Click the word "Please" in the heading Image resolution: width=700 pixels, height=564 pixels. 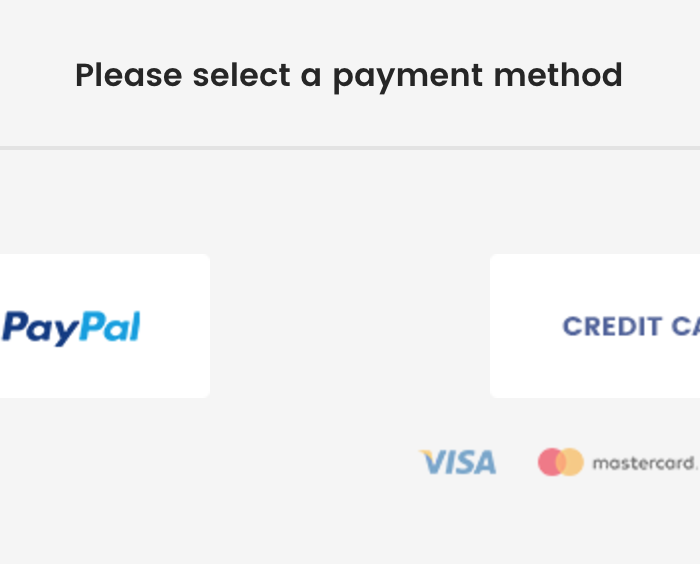(x=129, y=75)
